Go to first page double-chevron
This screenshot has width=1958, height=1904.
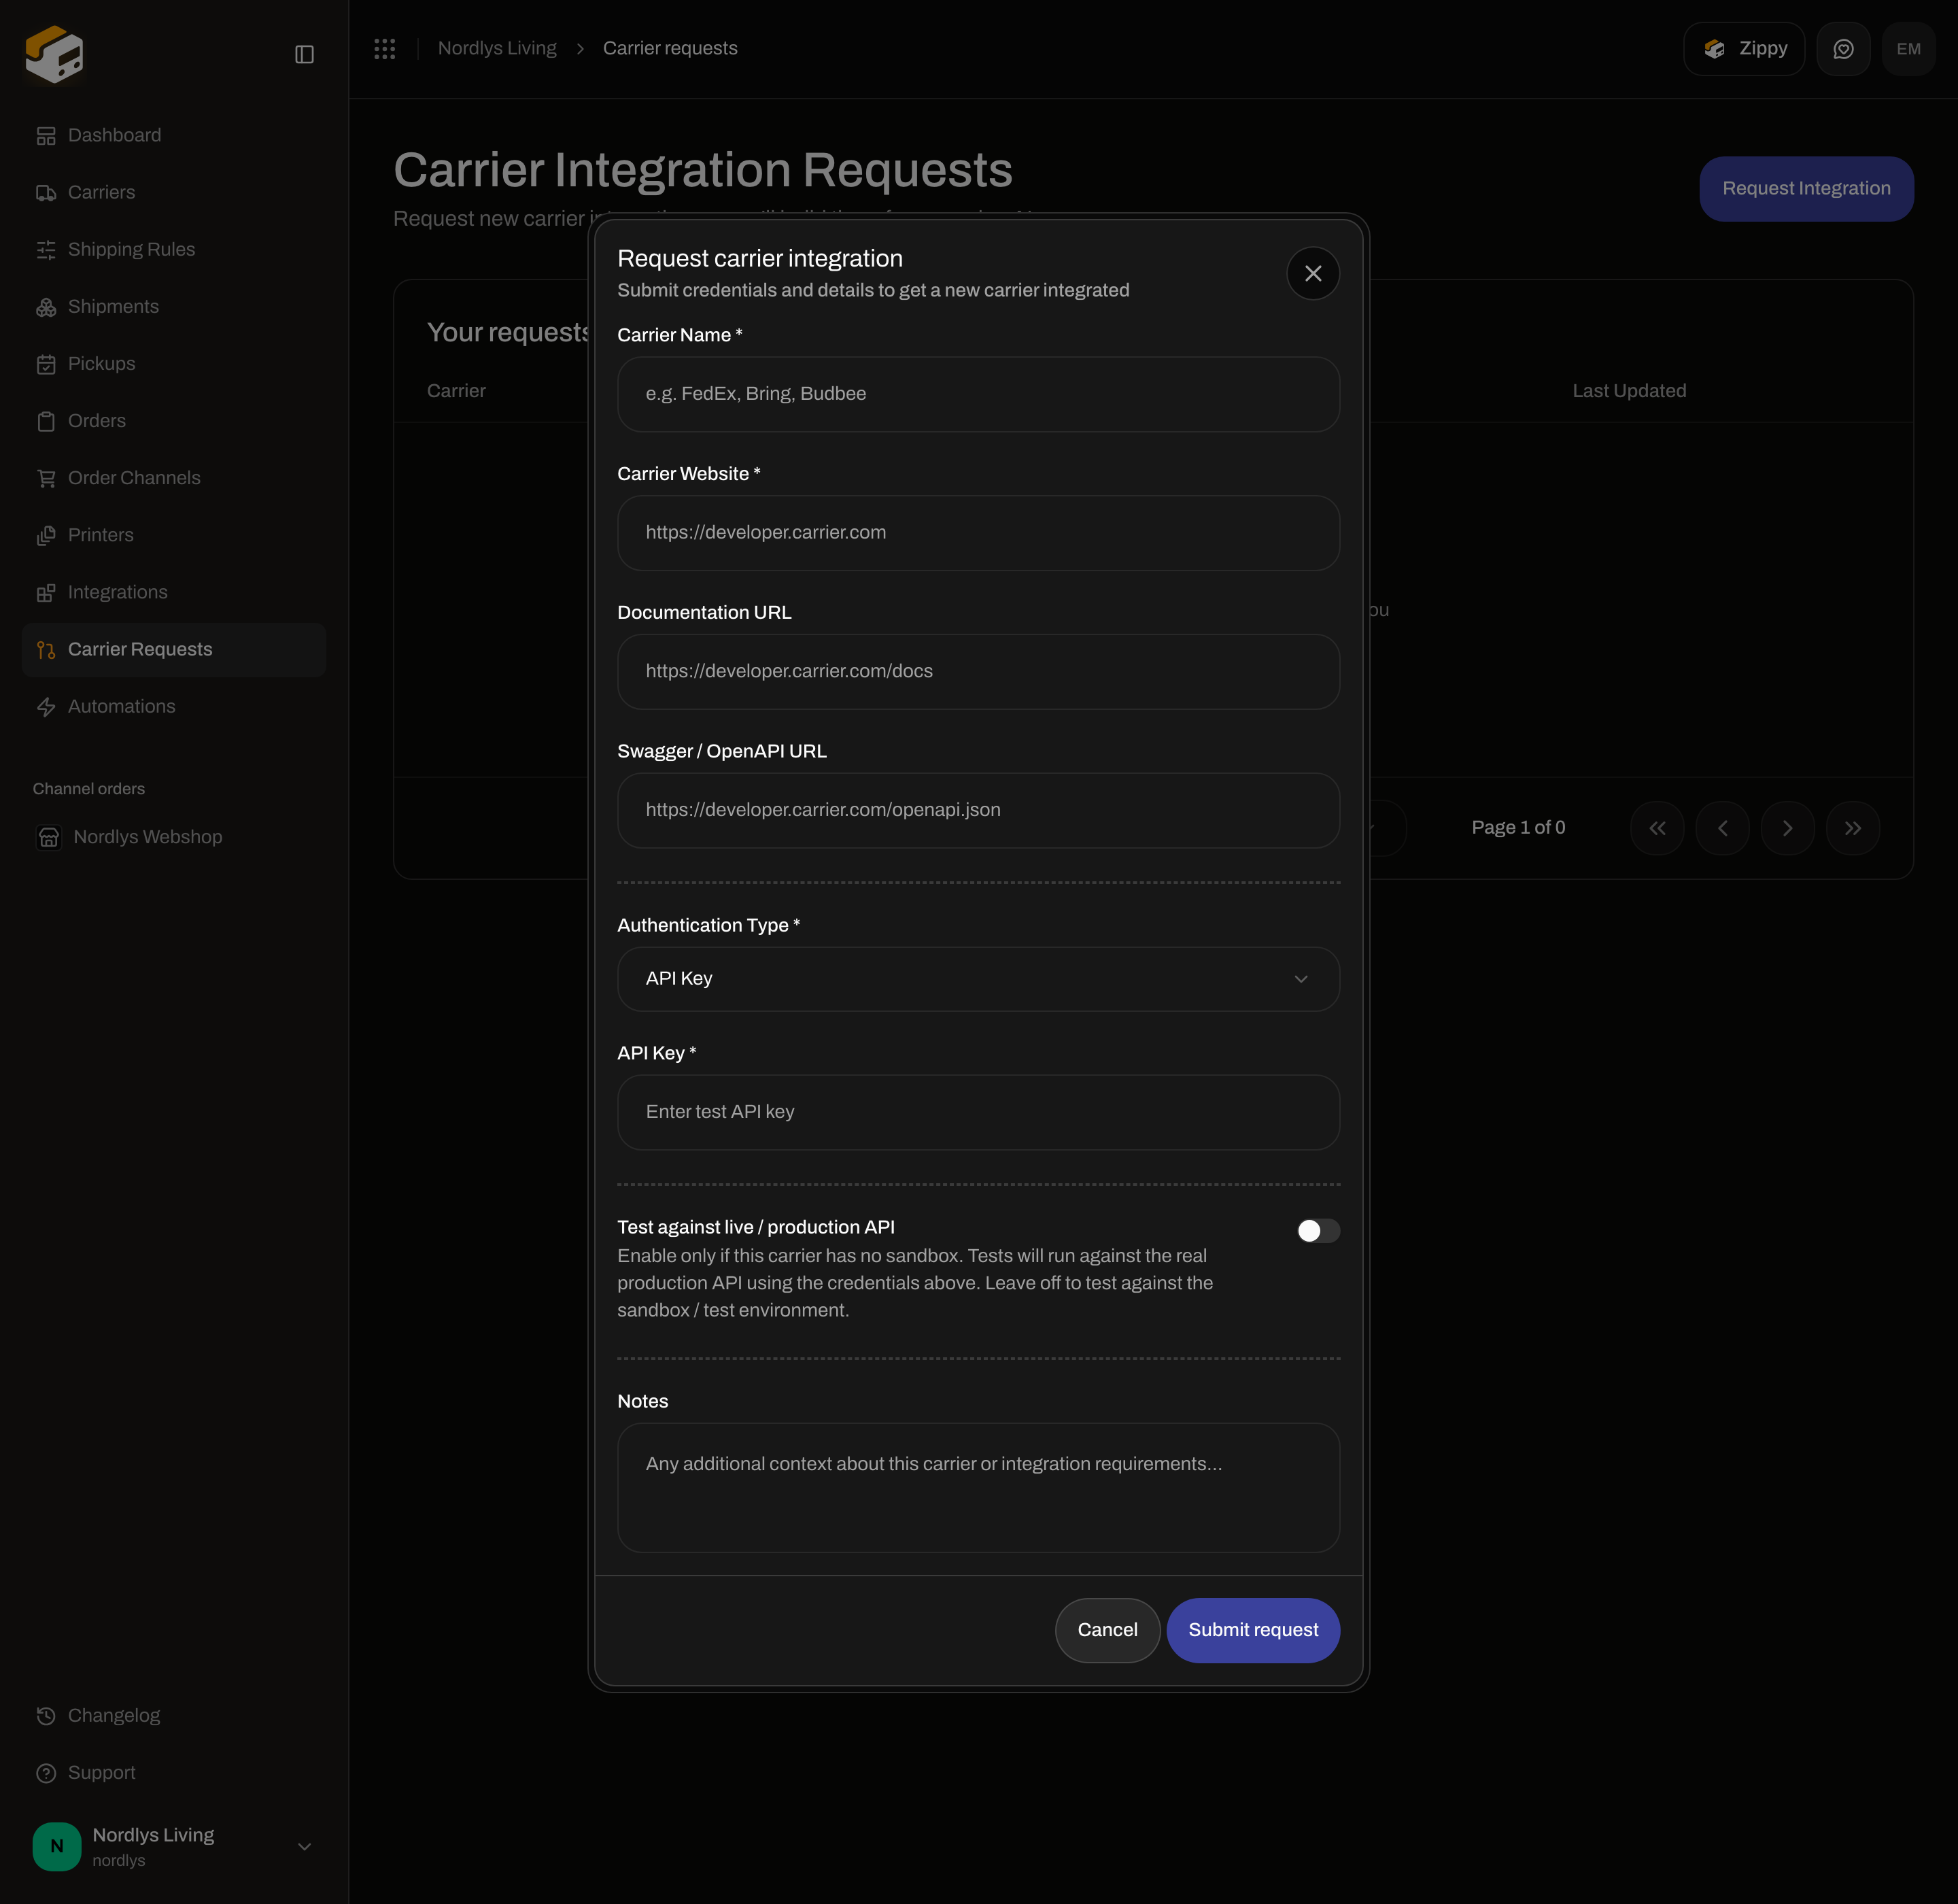point(1657,828)
